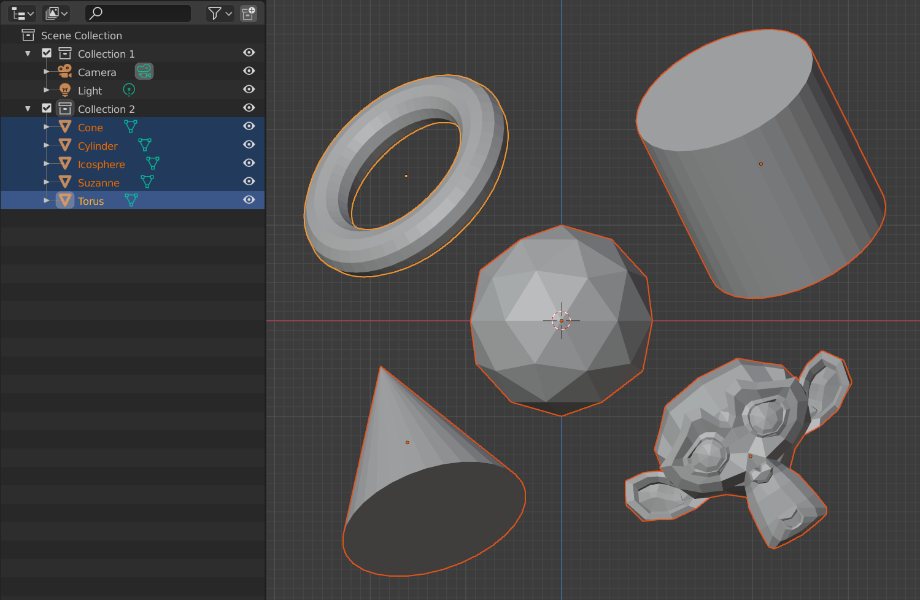The width and height of the screenshot is (920, 600).
Task: Click the mesh data icon next to Icosphere
Action: pyautogui.click(x=152, y=163)
